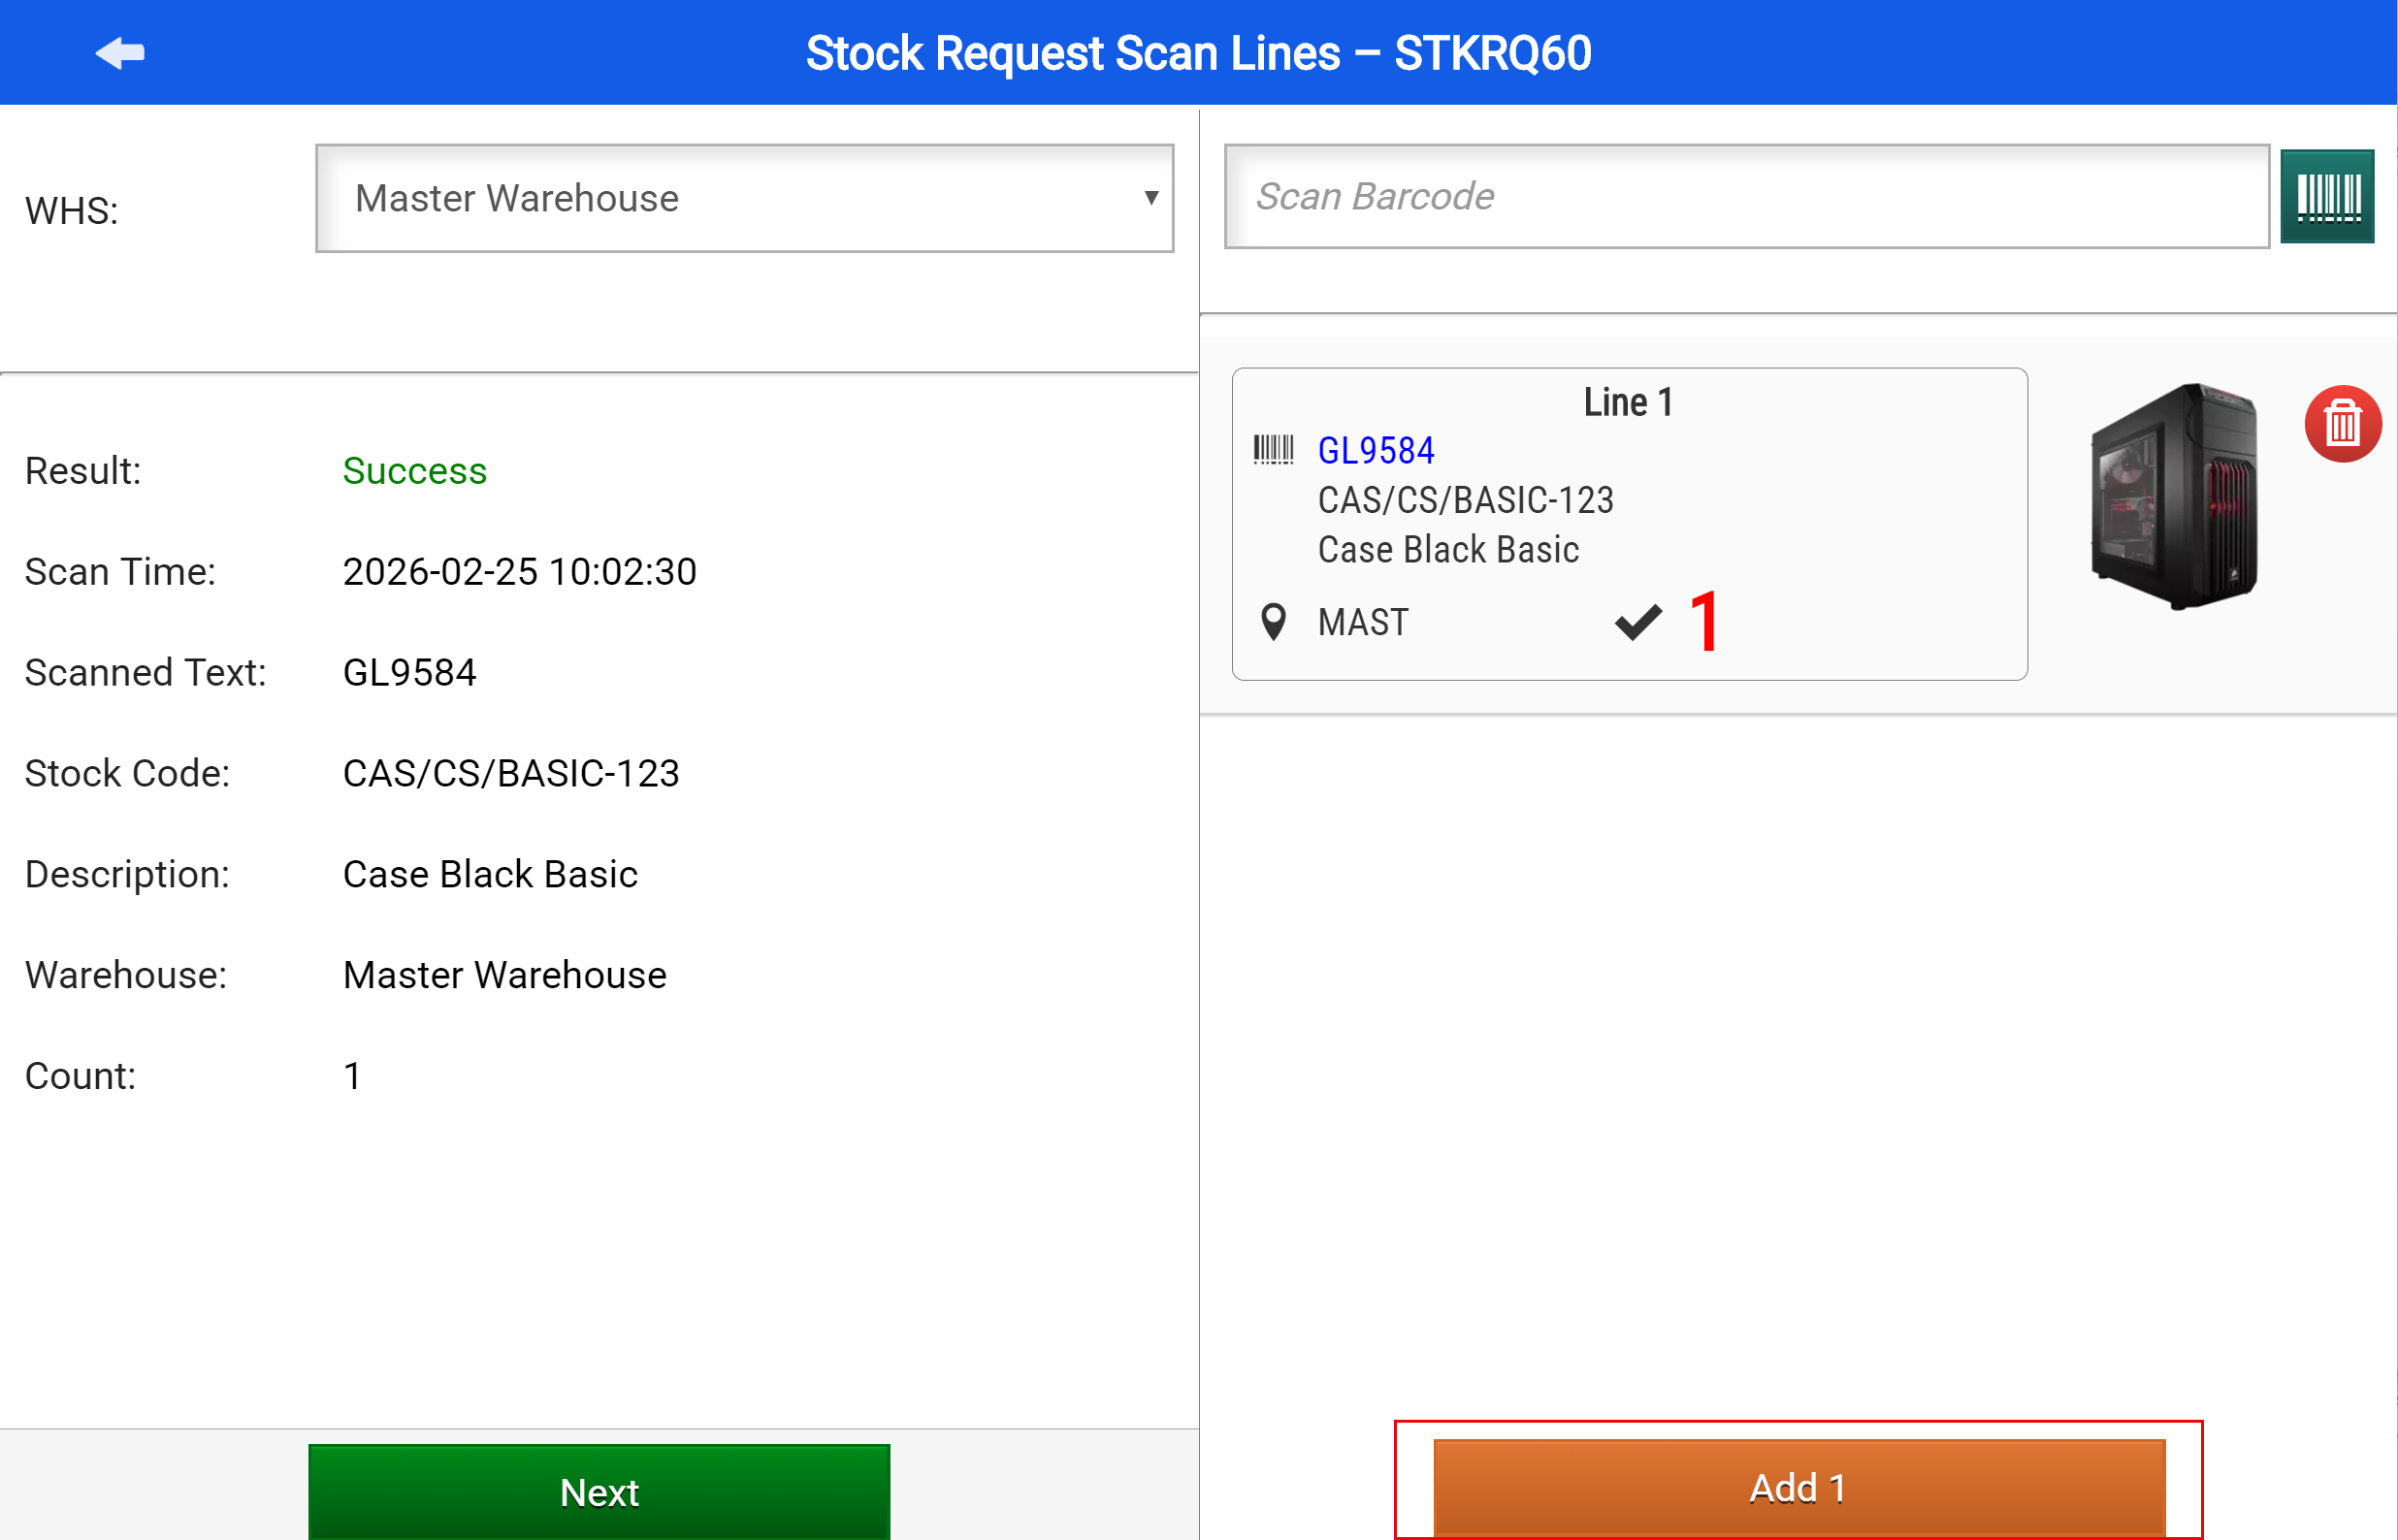
Task: Click stock code CAS/CS/BASIC-123 in Line 1
Action: [x=1465, y=500]
